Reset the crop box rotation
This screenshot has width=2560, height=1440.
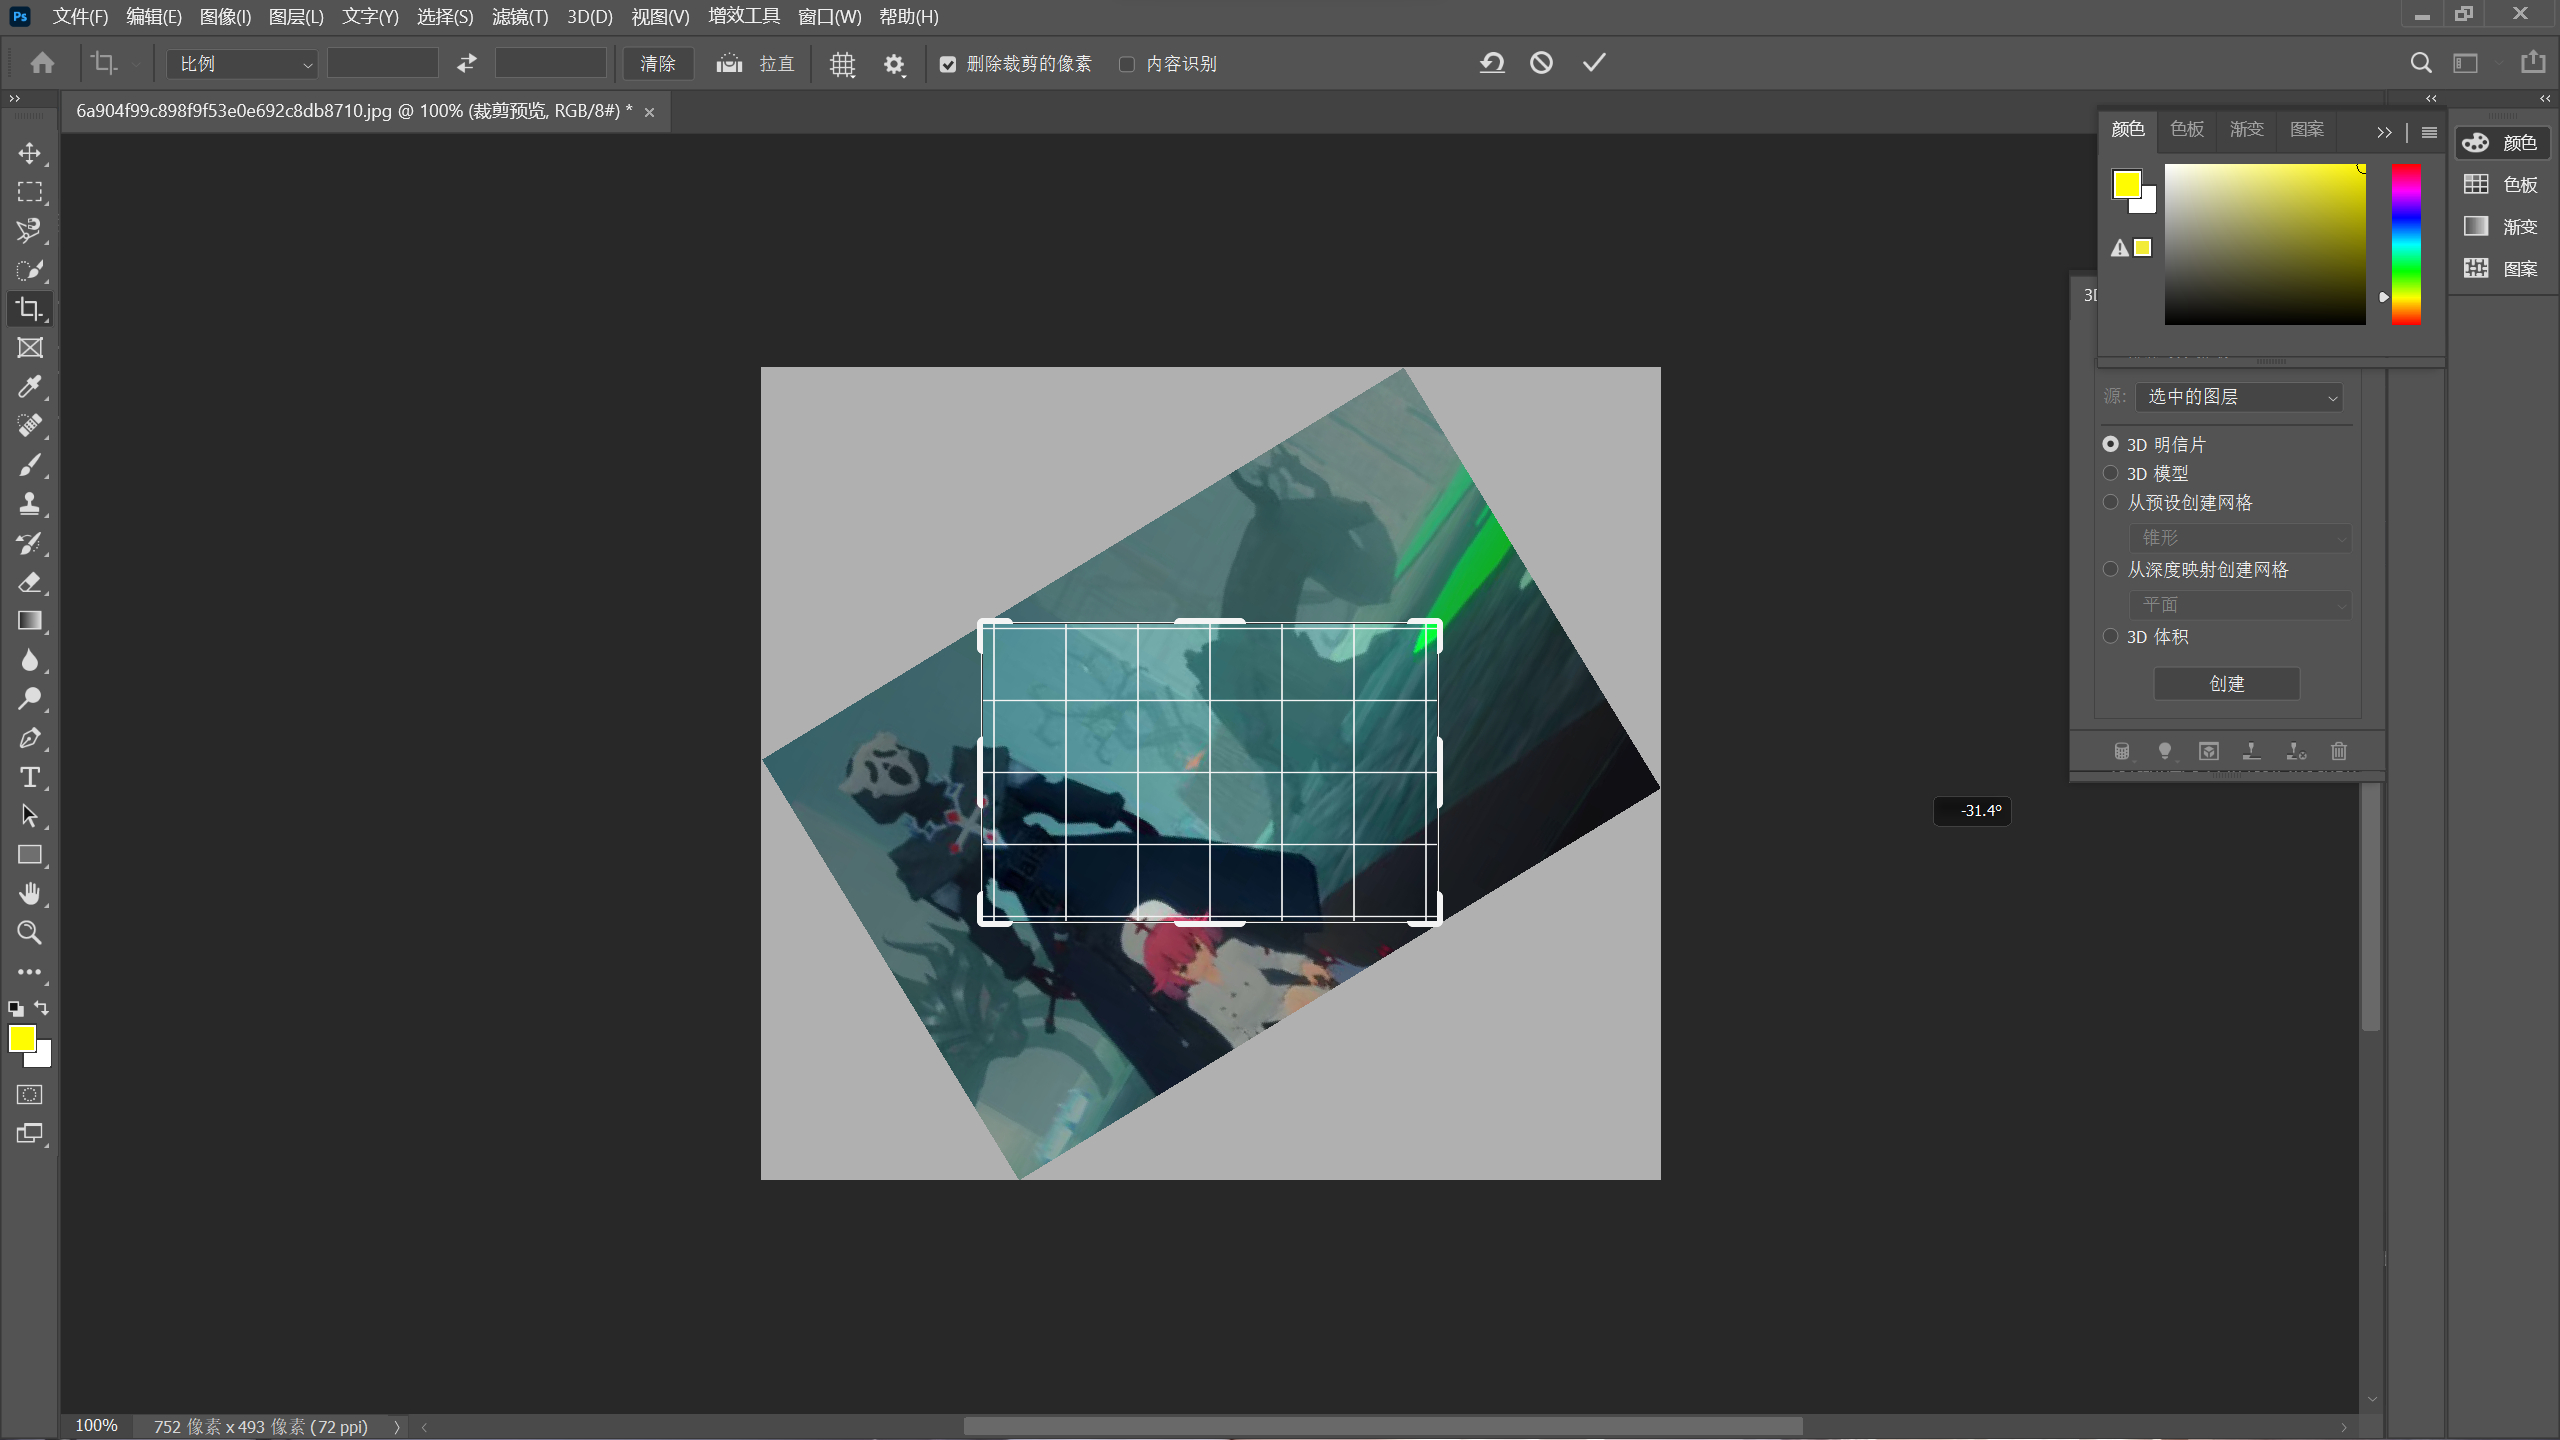(1492, 63)
